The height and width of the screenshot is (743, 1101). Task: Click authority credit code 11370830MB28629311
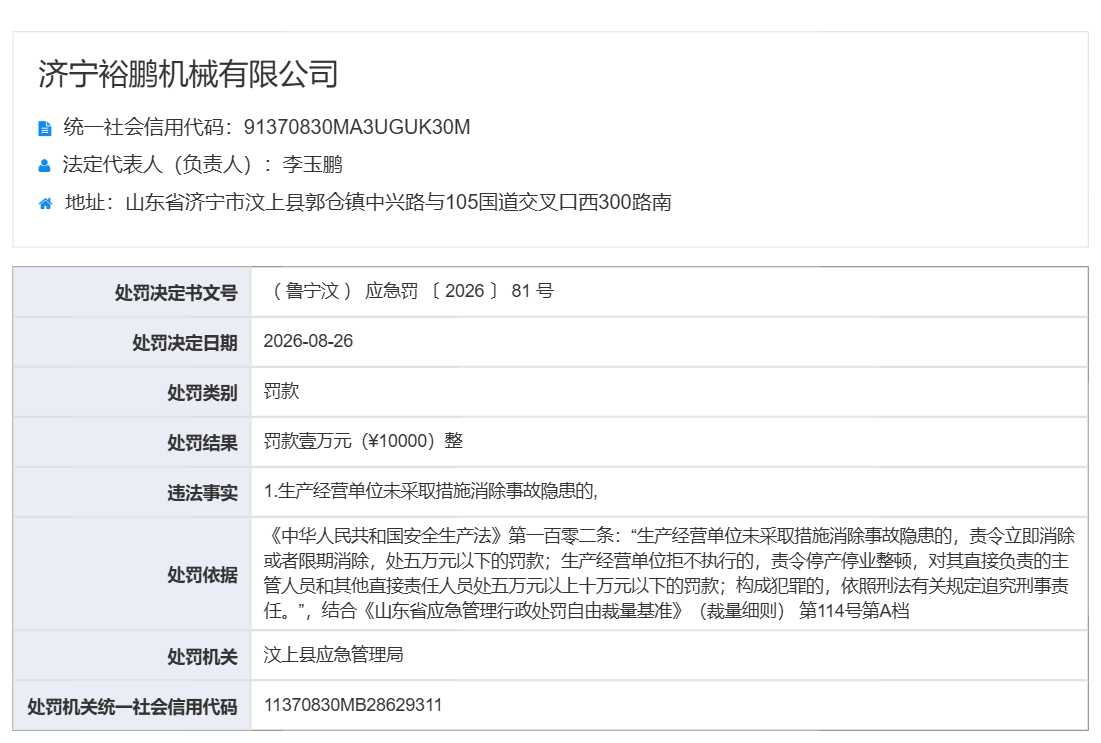coord(353,705)
